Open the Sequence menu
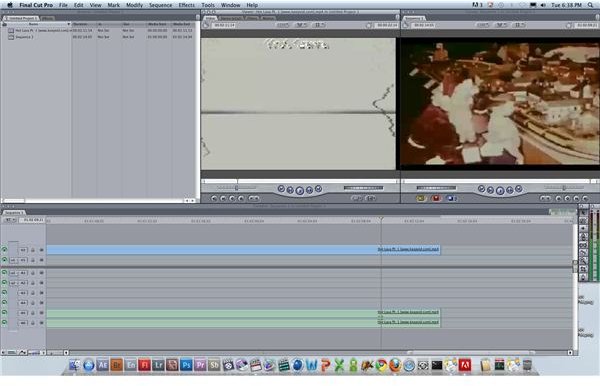Viewport: 600px width, 386px height. pos(160,5)
